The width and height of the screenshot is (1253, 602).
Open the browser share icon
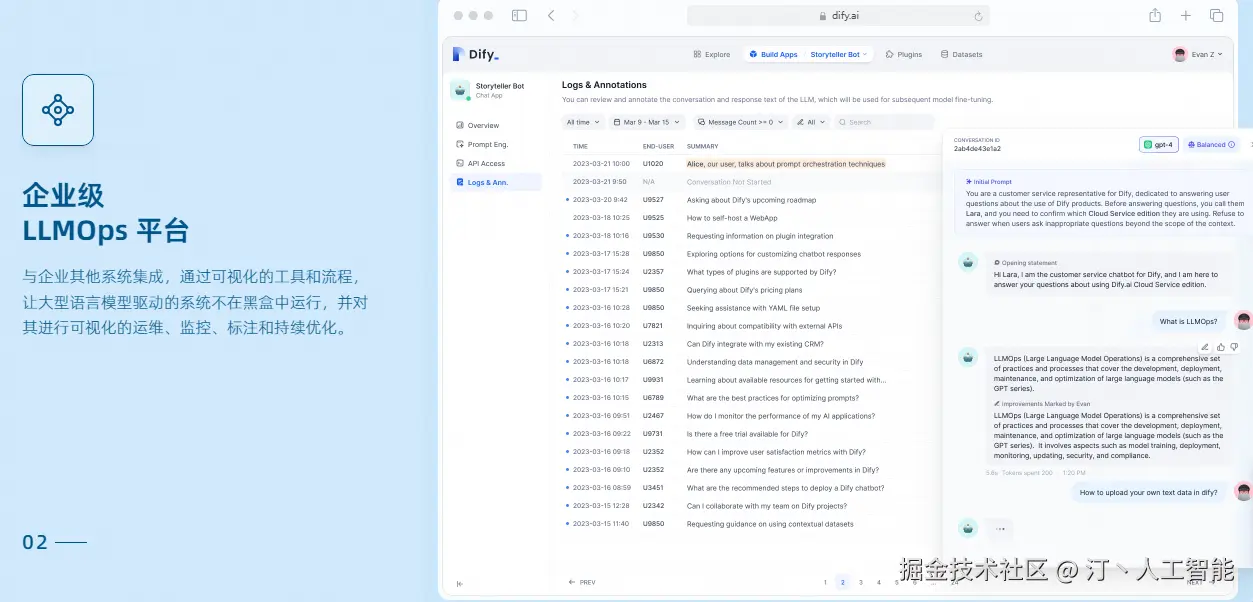(1155, 15)
